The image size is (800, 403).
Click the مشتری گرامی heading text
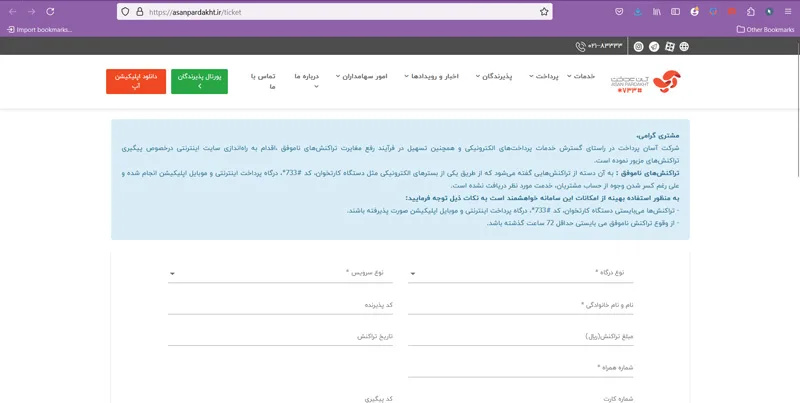click(658, 136)
